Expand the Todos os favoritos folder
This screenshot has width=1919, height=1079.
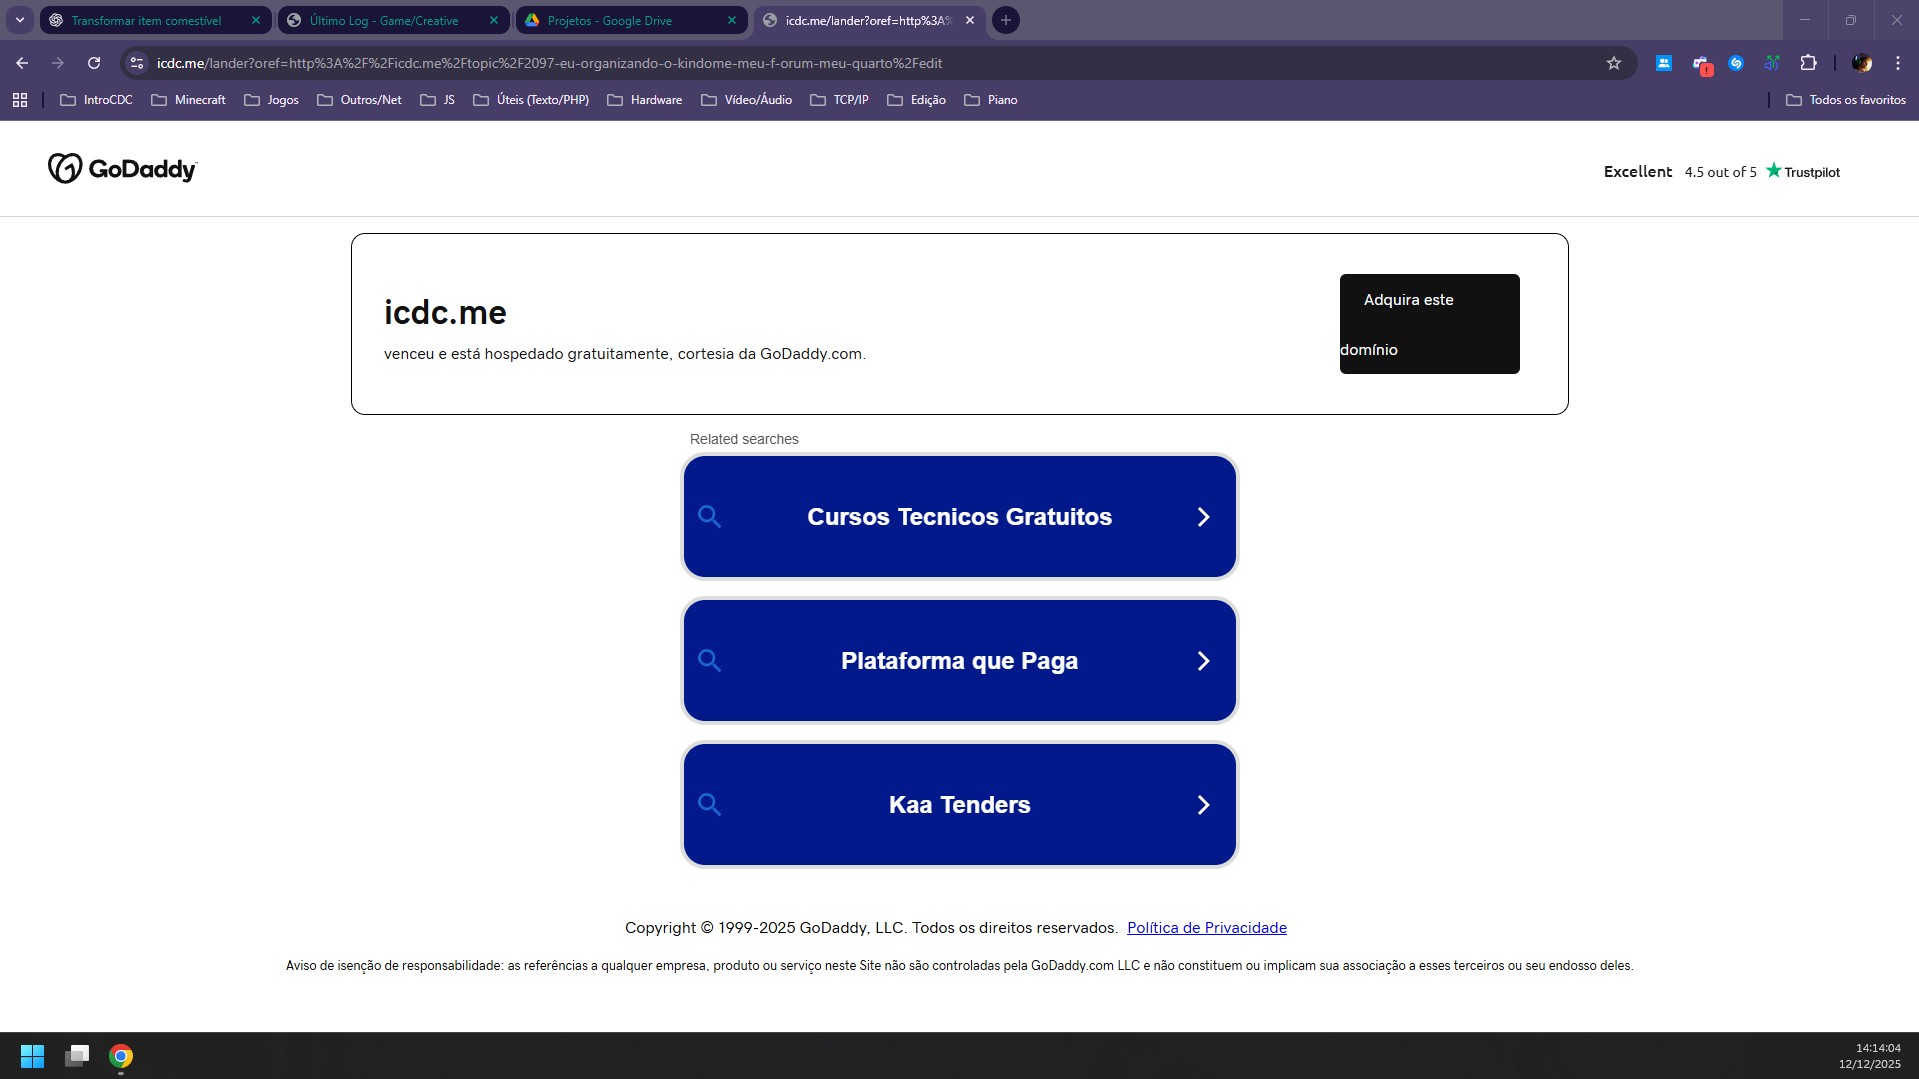tap(1845, 100)
